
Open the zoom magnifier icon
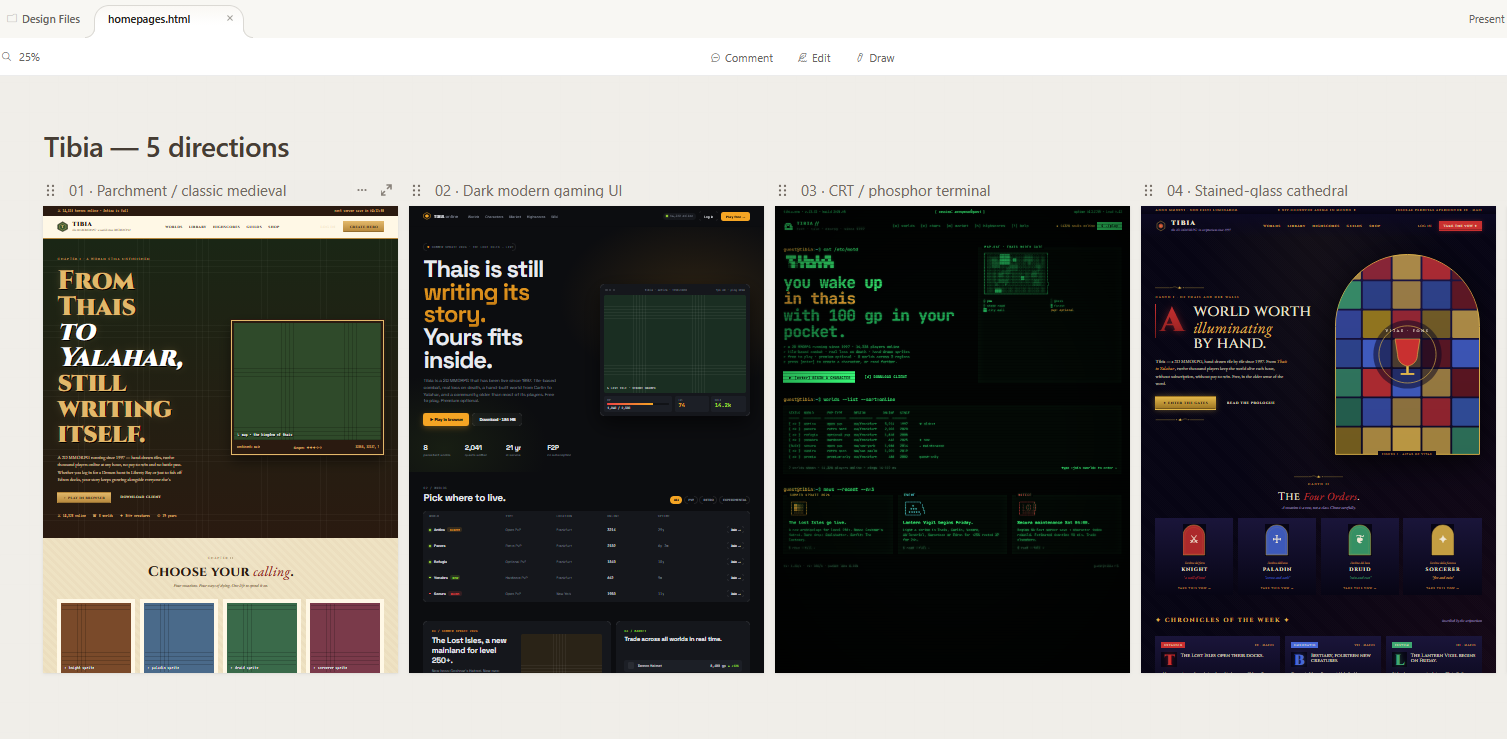coord(6,57)
